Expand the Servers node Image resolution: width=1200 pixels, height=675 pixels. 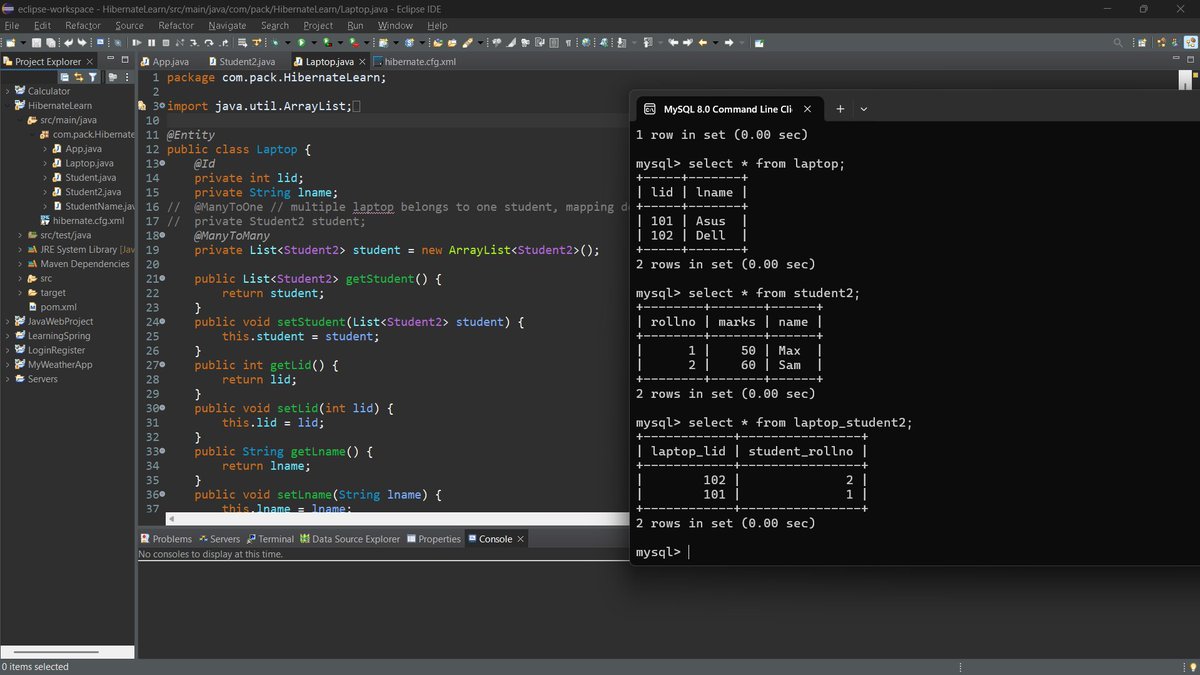point(8,379)
